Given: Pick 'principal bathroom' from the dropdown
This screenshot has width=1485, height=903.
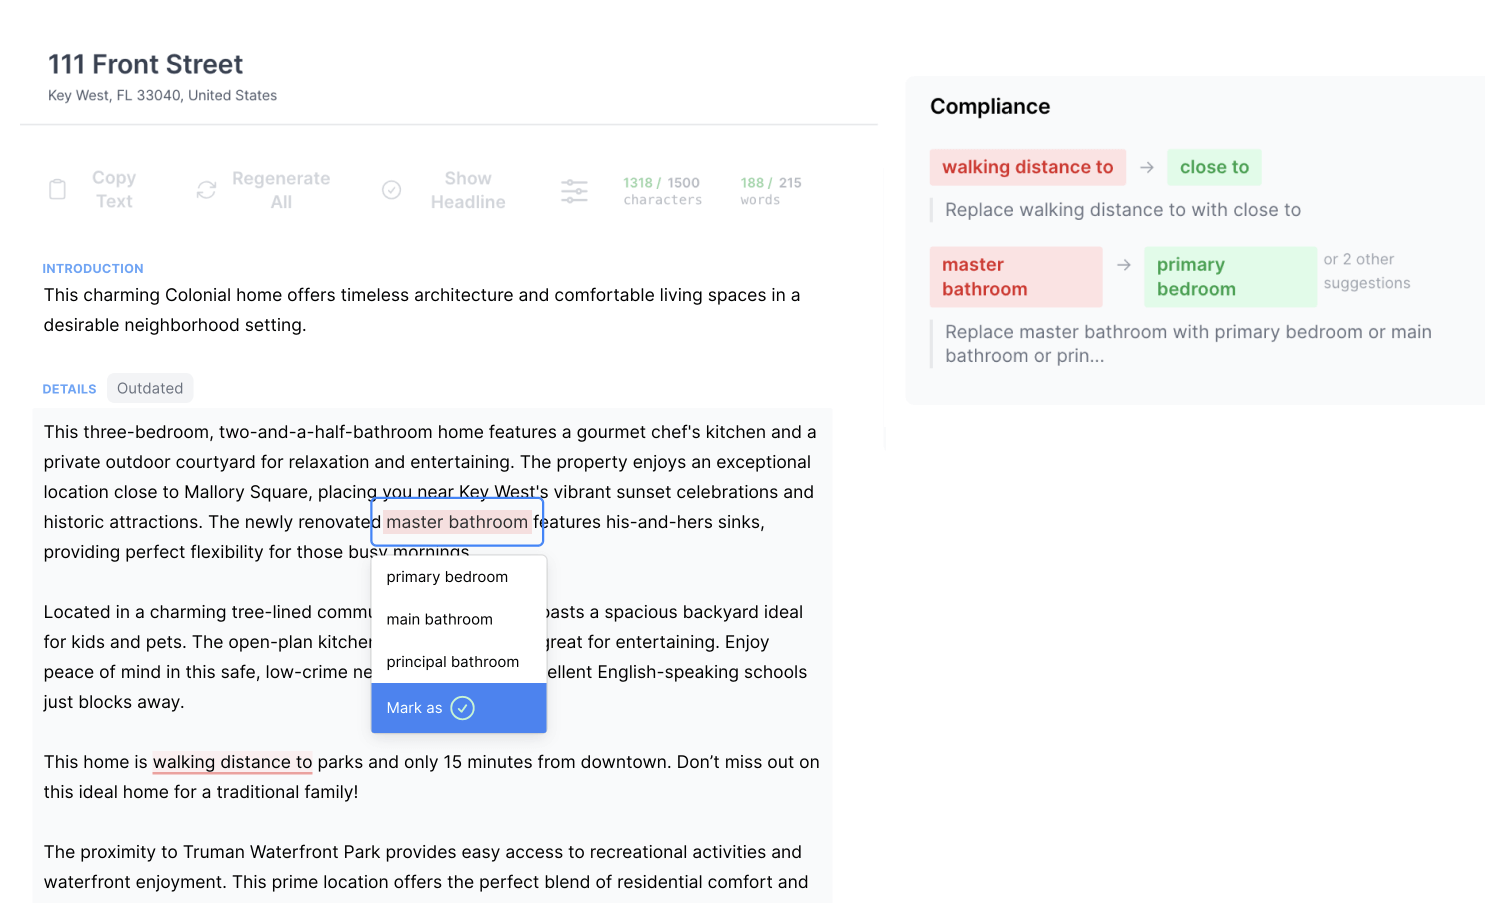Looking at the screenshot, I should (452, 662).
